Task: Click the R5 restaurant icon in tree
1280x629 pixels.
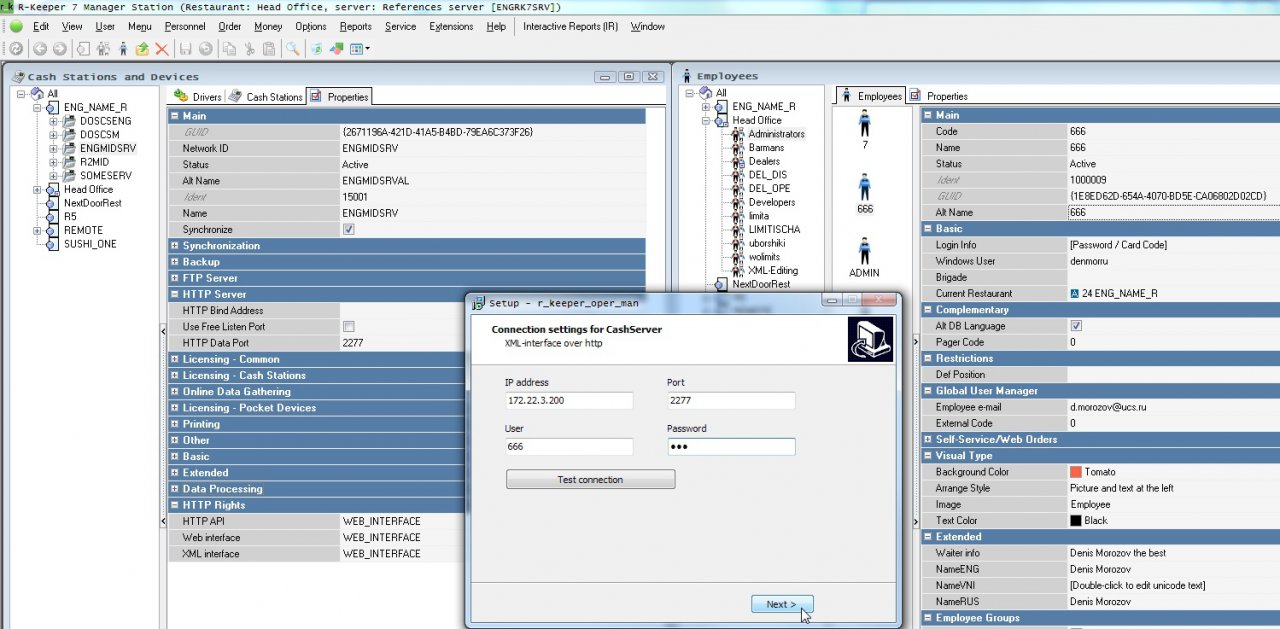Action: [x=54, y=216]
